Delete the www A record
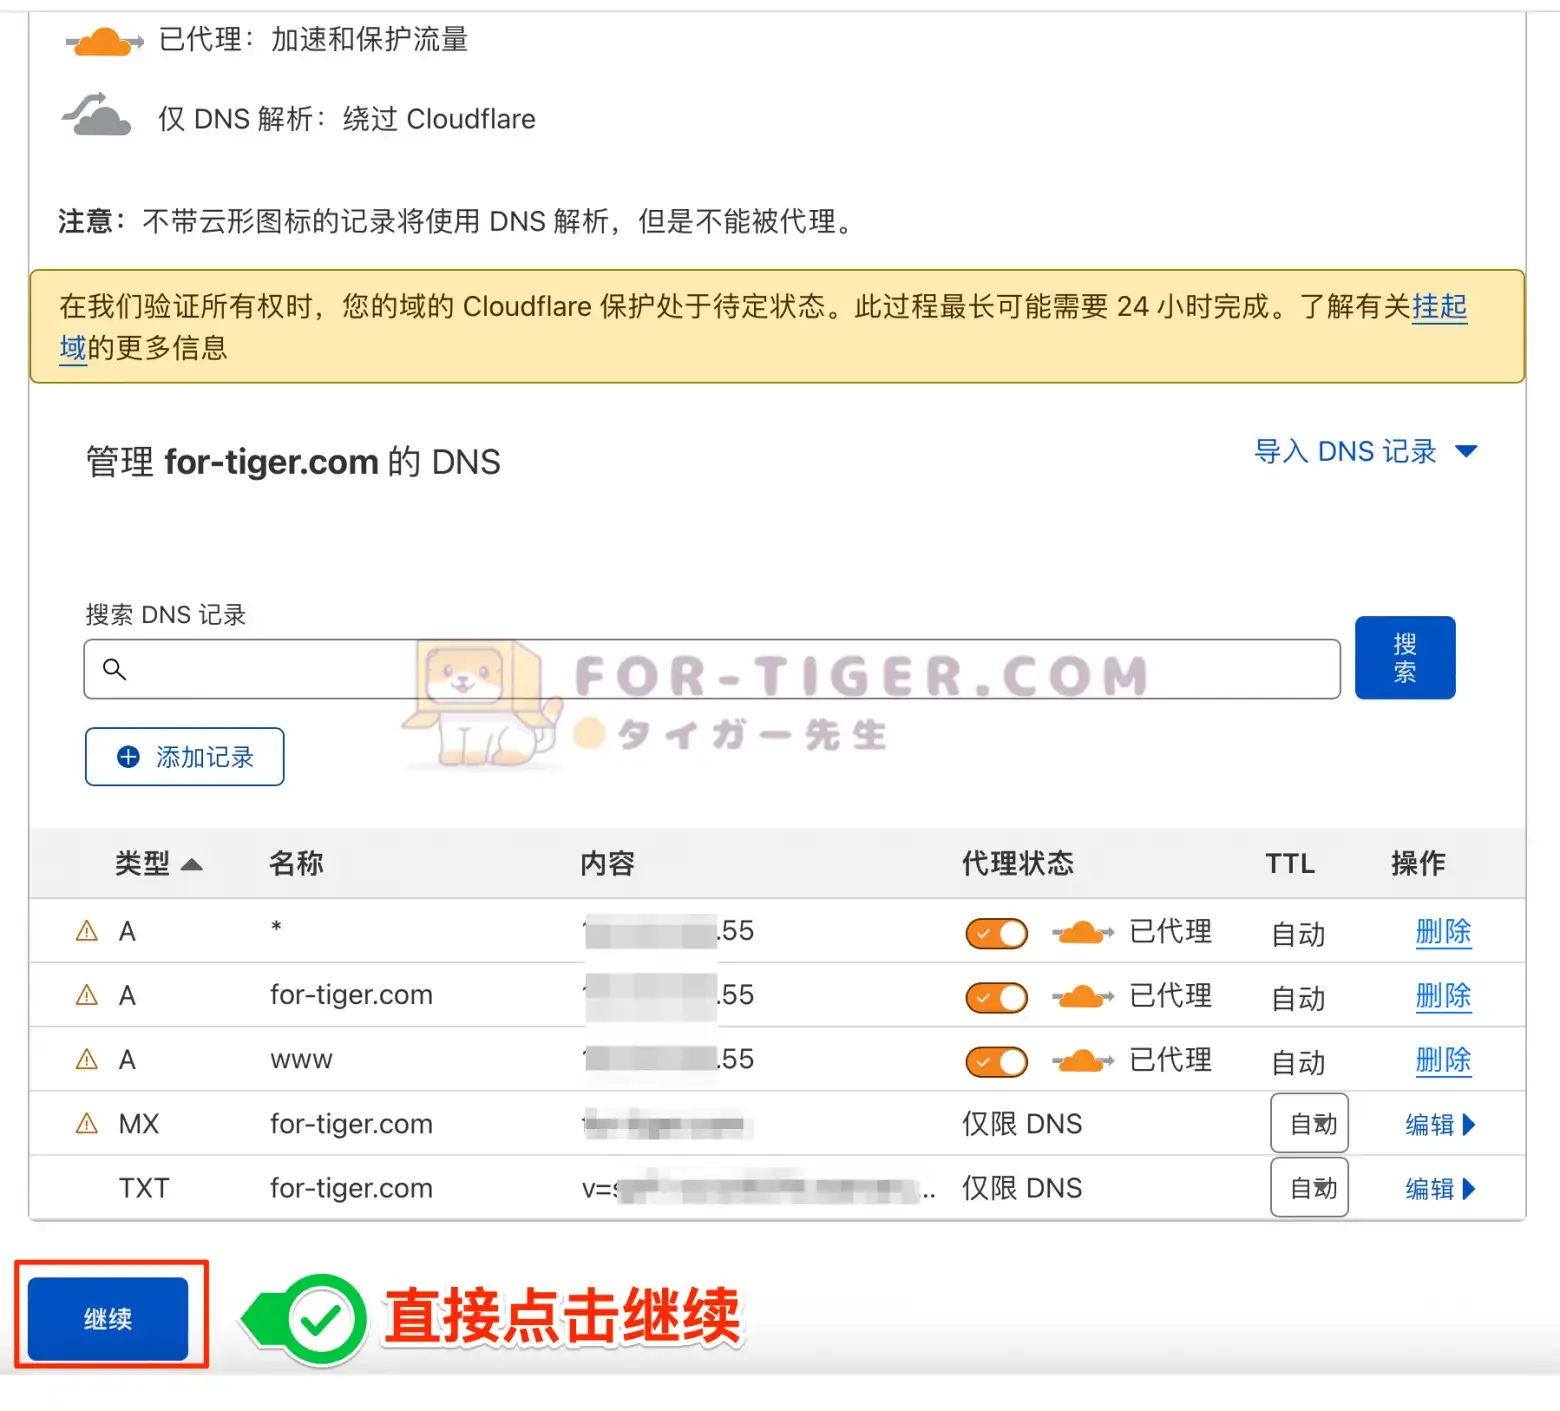The image size is (1560, 1411). tap(1443, 1060)
